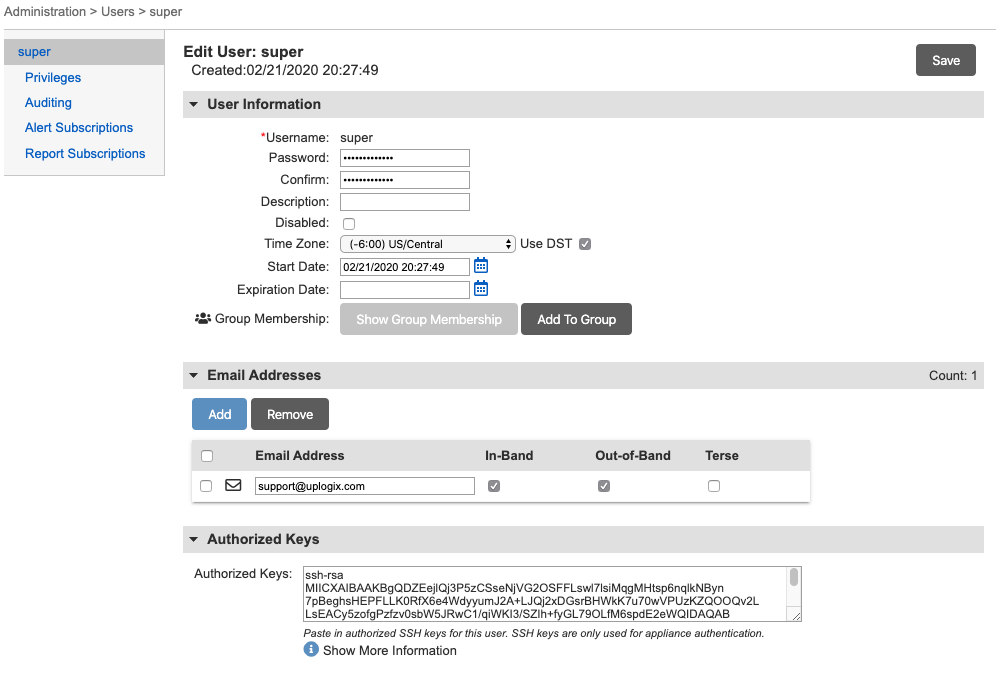Open the Start Date calendar picker
The width and height of the screenshot is (996, 673).
pos(481,266)
